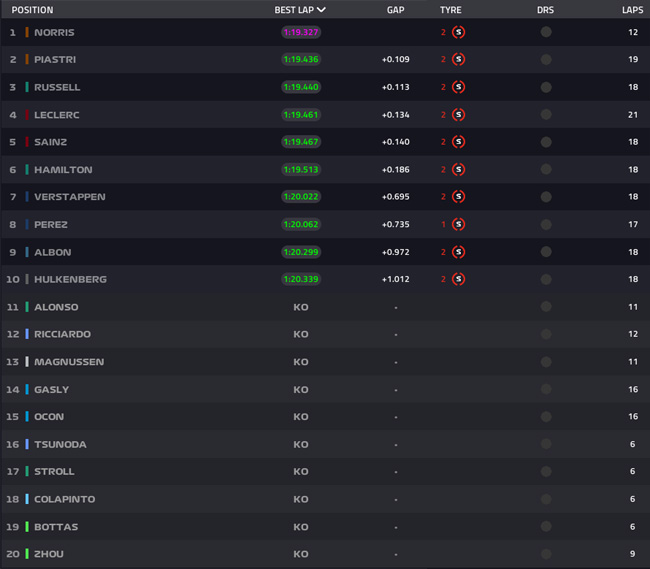Select Russell's 1:19.440 lap time badge
Viewport: 650px width, 569px height.
[301, 87]
